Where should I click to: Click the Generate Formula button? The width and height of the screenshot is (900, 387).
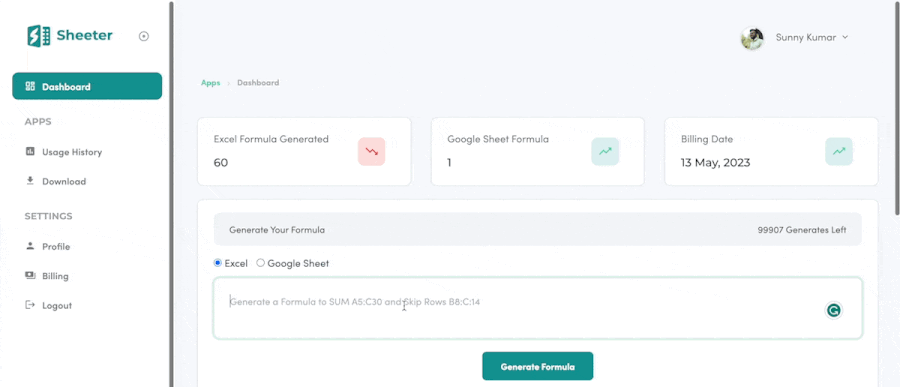(x=537, y=366)
